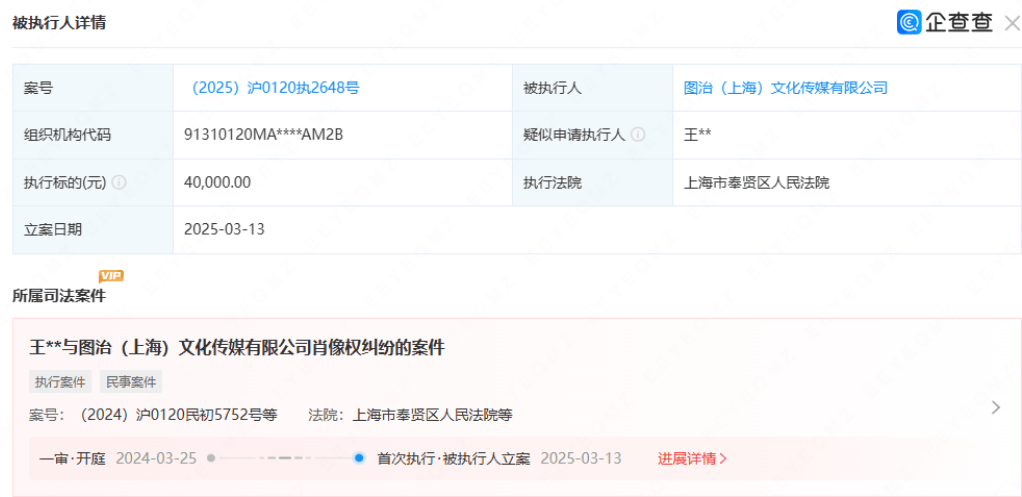Select 上海市奉贤区人民法院 in 执行法院 row
1022x497 pixels.
(x=756, y=182)
